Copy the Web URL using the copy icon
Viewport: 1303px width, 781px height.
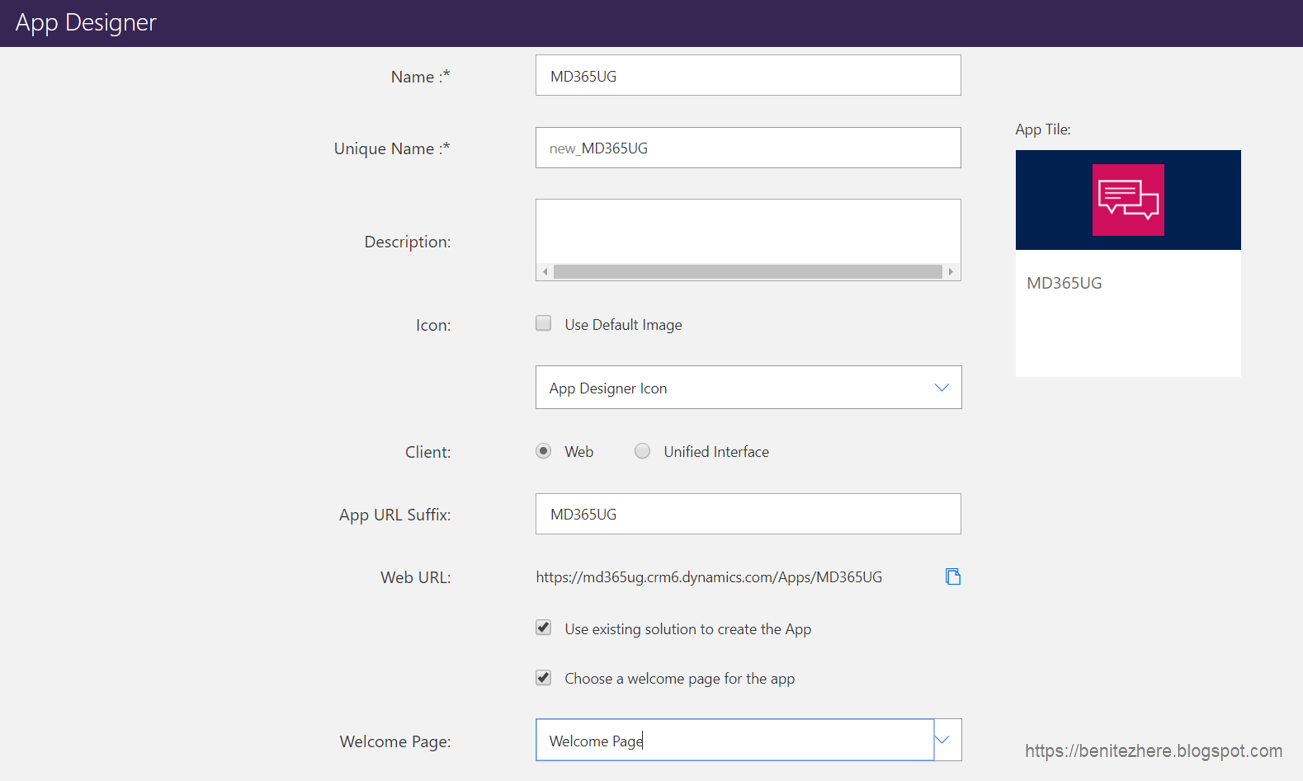952,577
